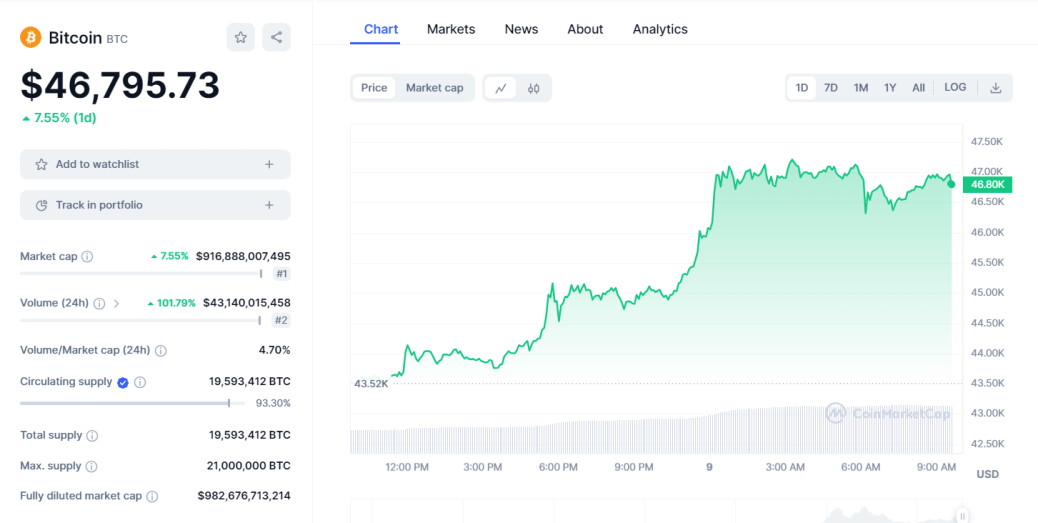The width and height of the screenshot is (1038, 523).
Task: Switch to line chart view icon
Action: coord(500,88)
